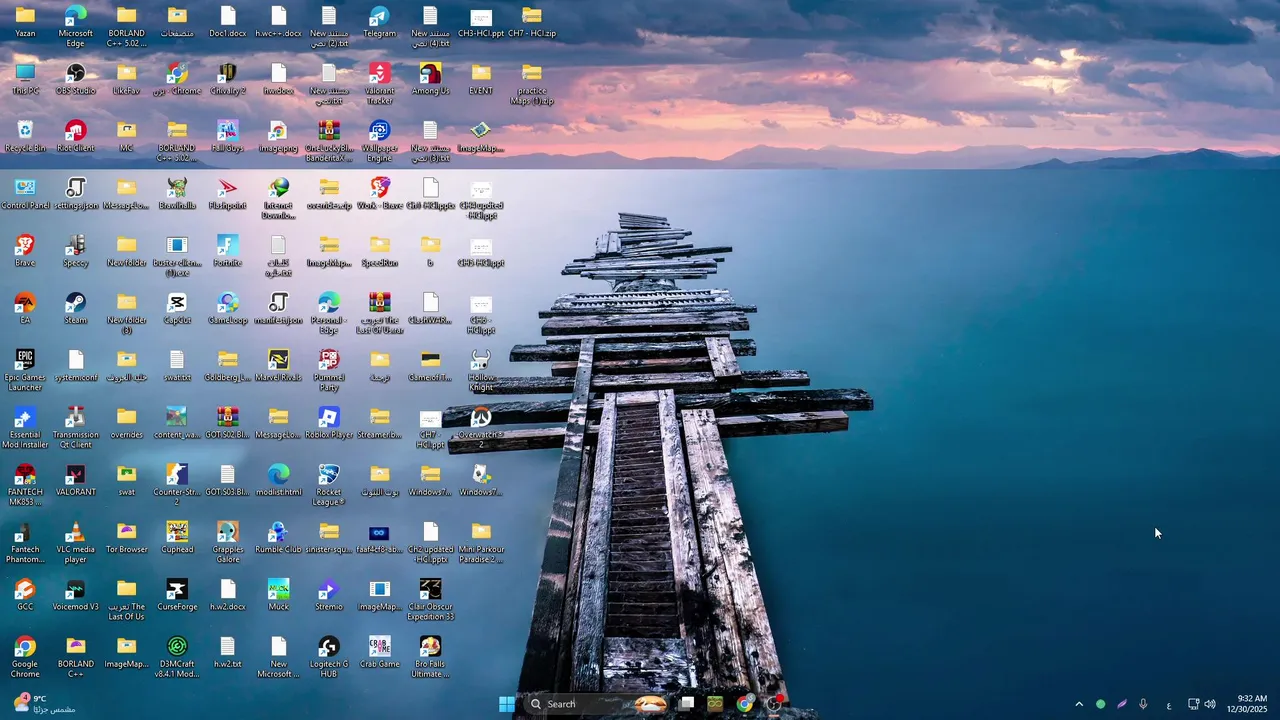Select the Counter-Strike 2 shortcut
This screenshot has width=1280, height=720.
tap(177, 484)
